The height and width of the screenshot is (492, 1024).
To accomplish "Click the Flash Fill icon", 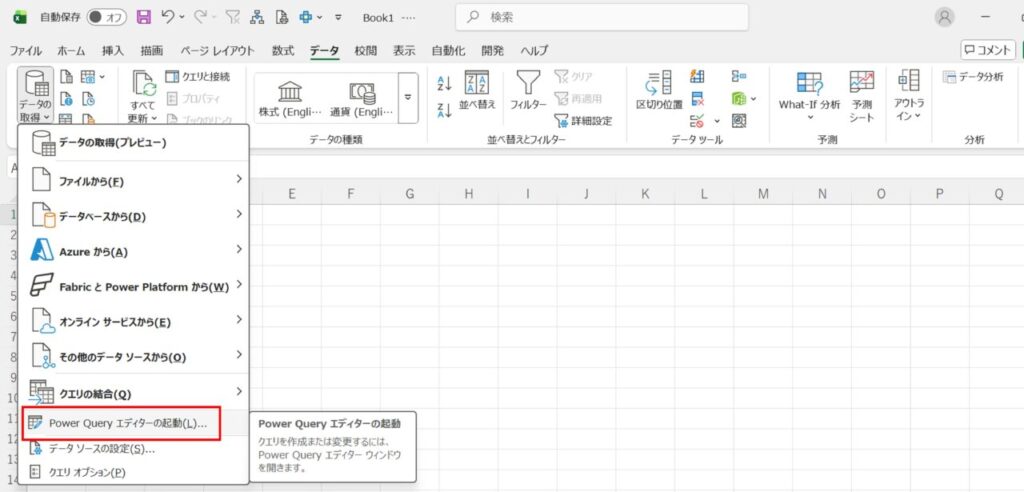I will pyautogui.click(x=697, y=77).
